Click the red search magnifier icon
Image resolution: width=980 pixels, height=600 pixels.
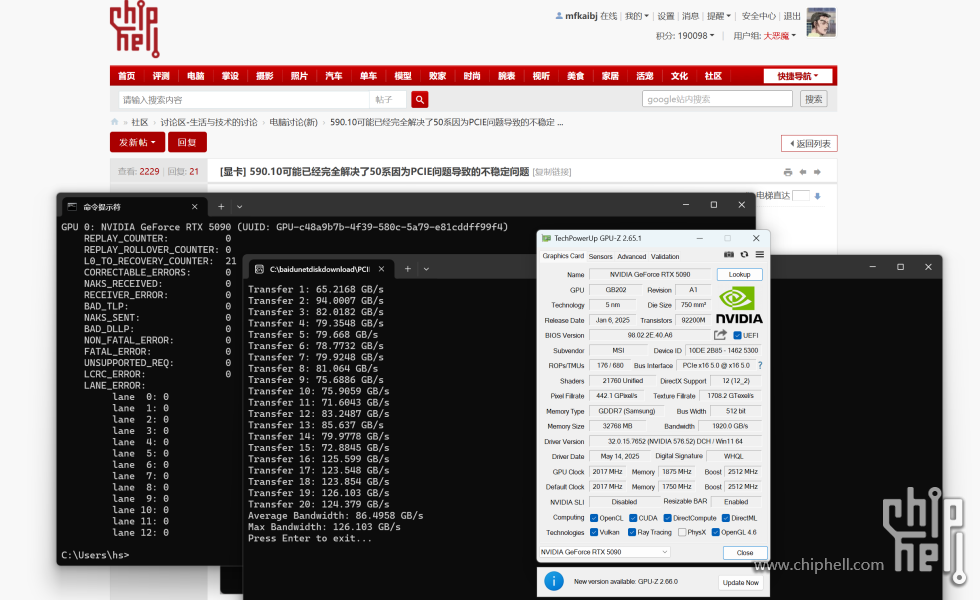pos(420,99)
